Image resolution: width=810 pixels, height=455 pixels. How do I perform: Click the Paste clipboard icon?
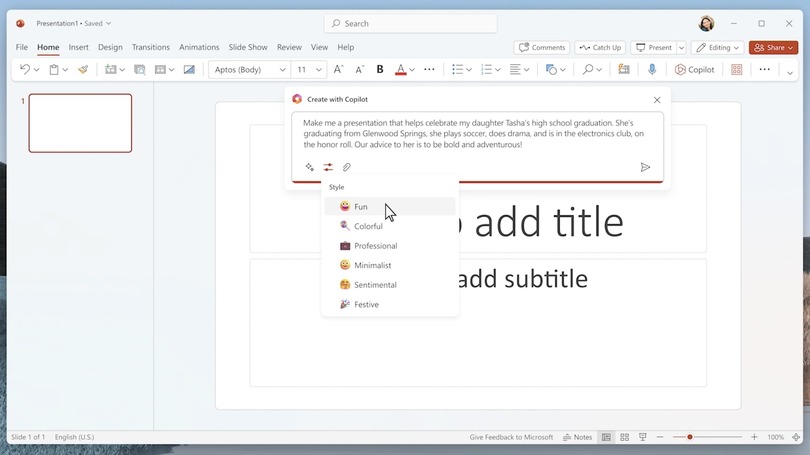pos(54,69)
